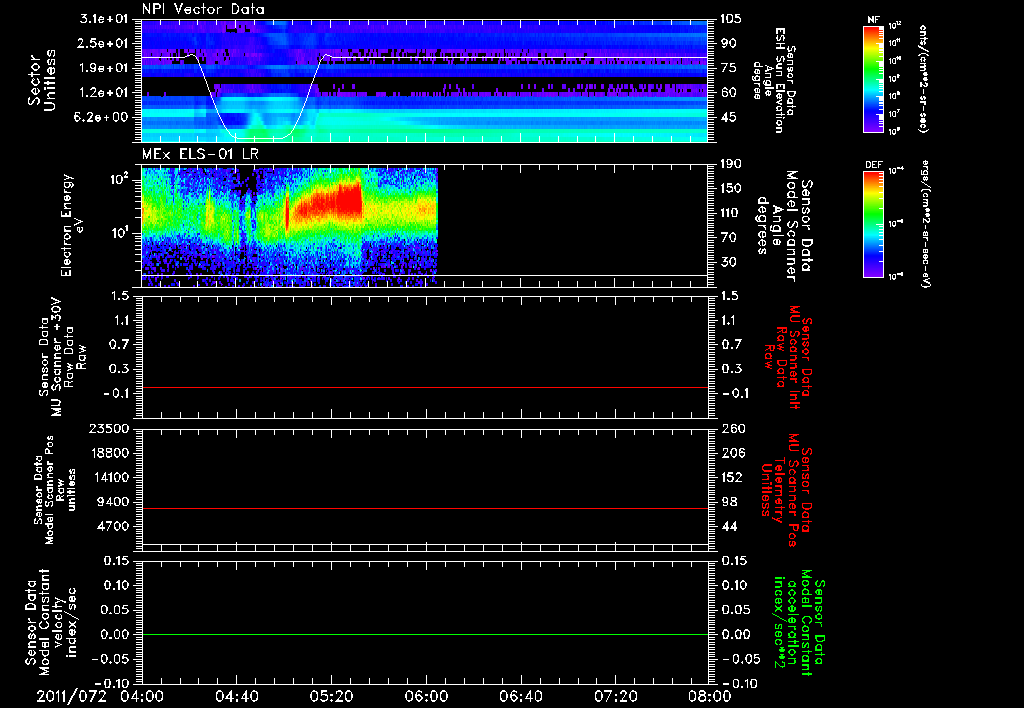Click the 98 telemetry axis tick
The width and height of the screenshot is (1024, 708).
coord(729,502)
